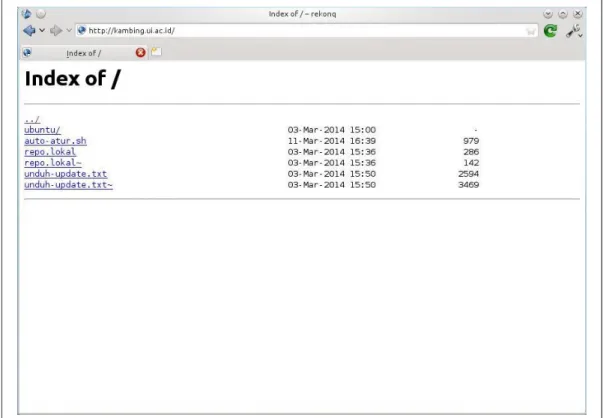The image size is (603, 418).
Task: Focus the URL address field
Action: 306,30
